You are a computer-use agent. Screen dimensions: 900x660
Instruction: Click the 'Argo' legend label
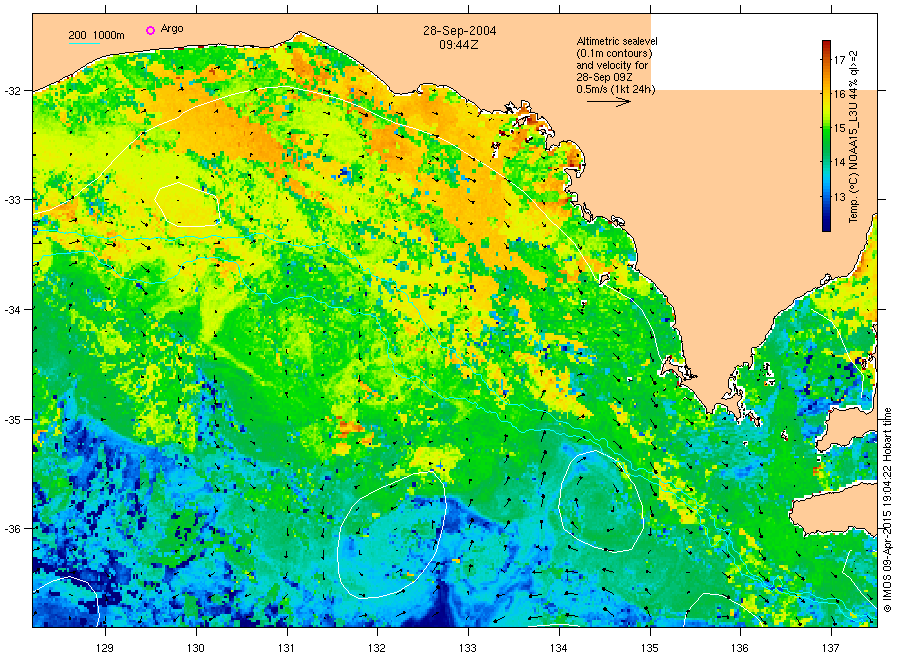pos(172,29)
